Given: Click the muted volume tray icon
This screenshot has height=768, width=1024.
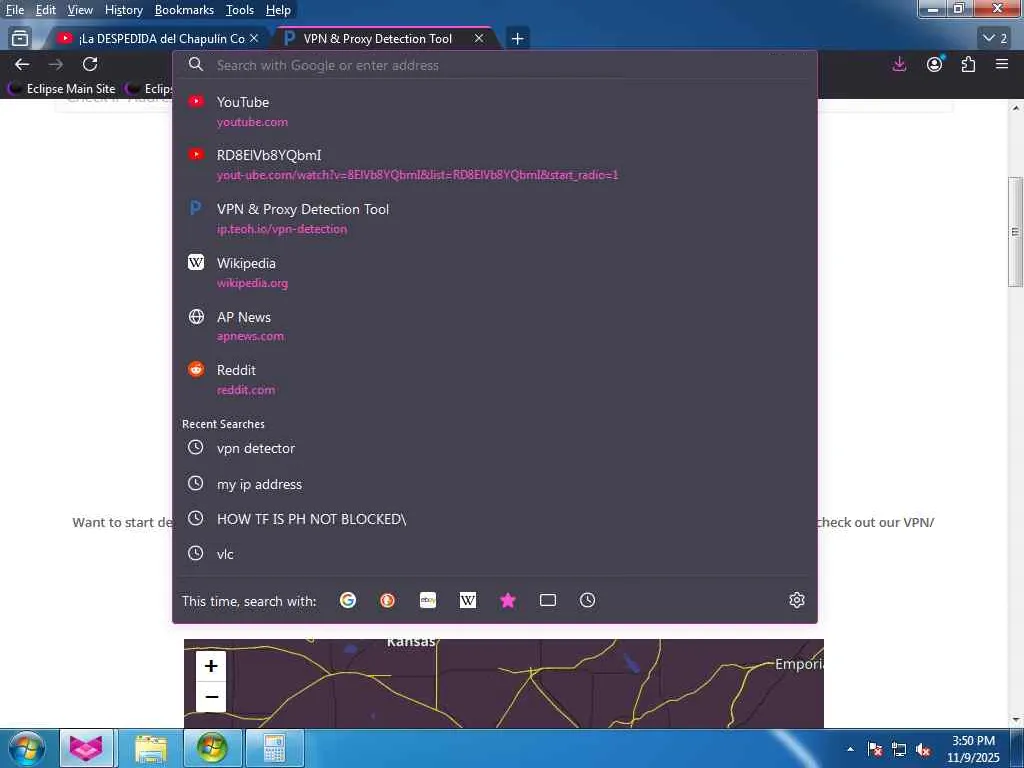Looking at the screenshot, I should coord(923,750).
